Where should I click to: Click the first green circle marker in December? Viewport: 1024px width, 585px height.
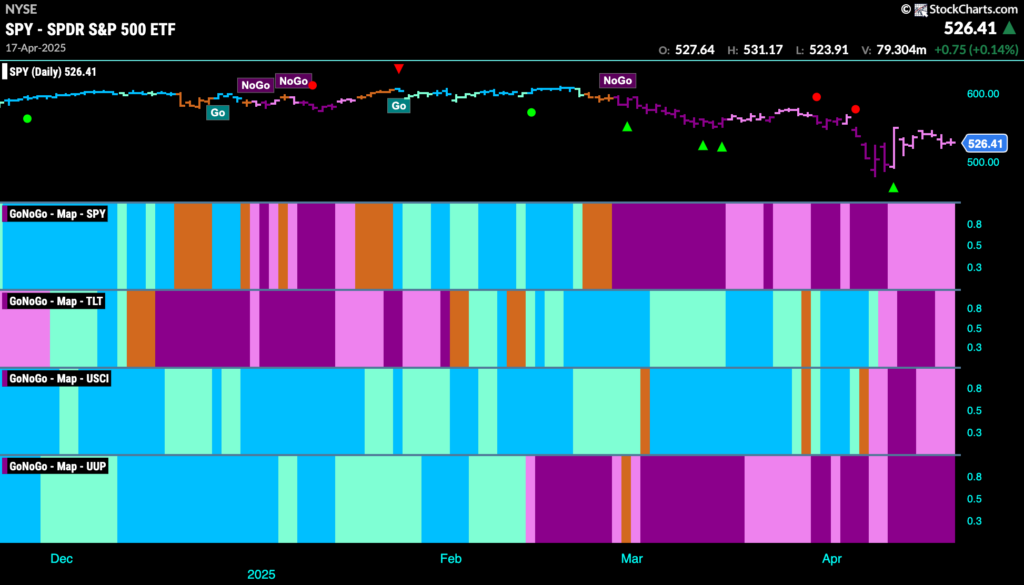(x=27, y=118)
